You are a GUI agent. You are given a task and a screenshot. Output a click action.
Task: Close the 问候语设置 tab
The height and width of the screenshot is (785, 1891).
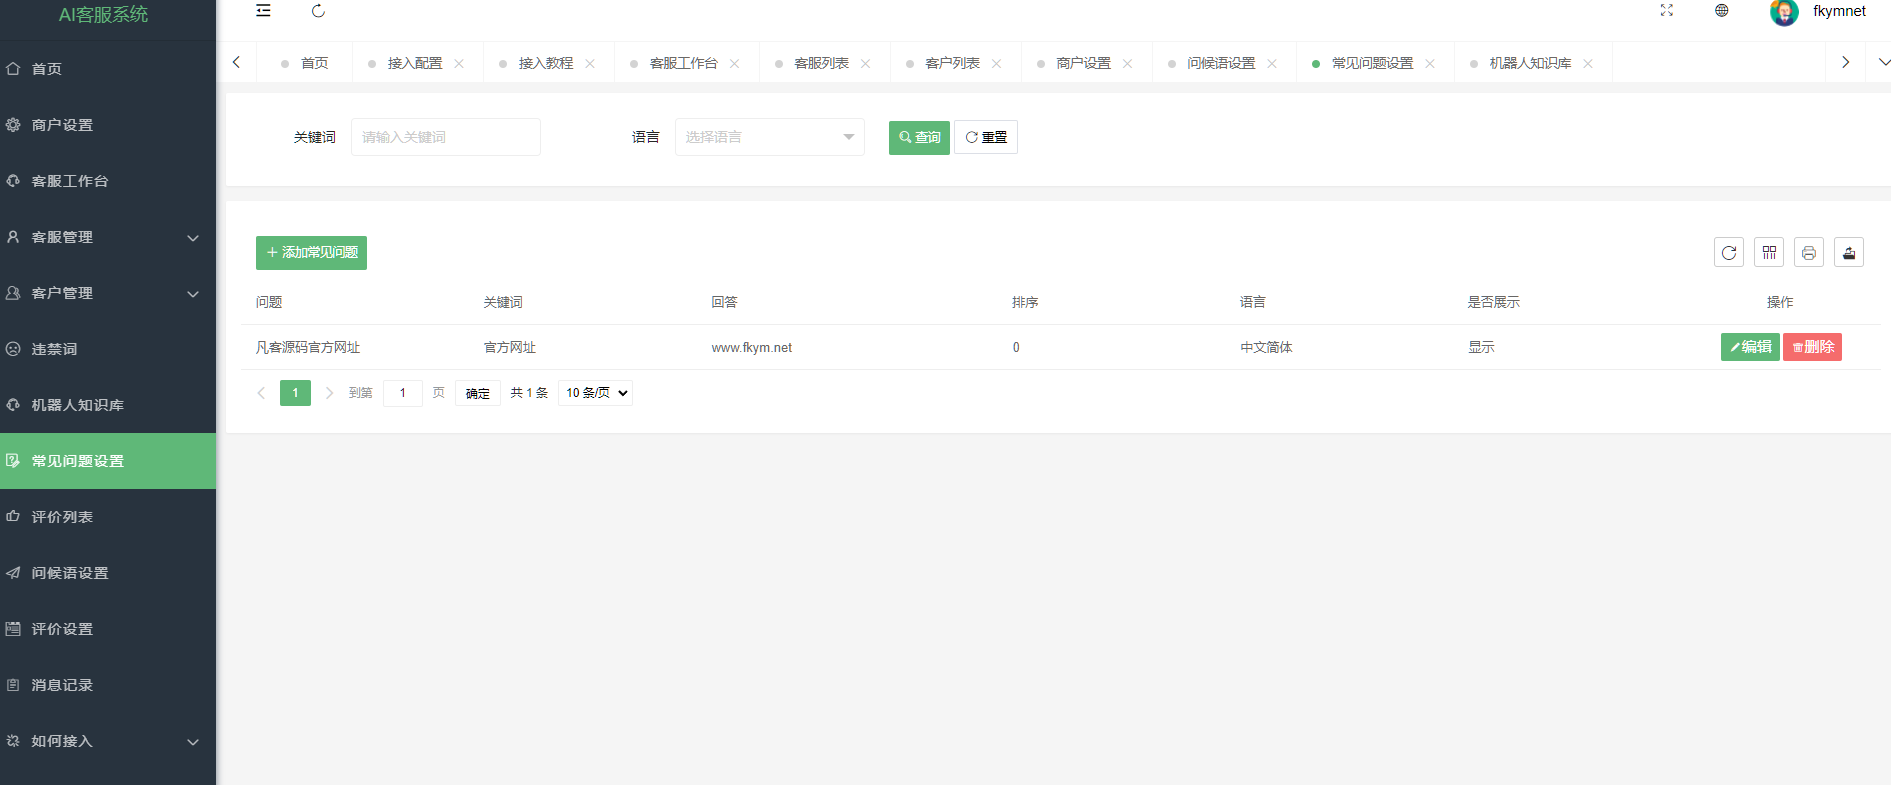(x=1272, y=63)
